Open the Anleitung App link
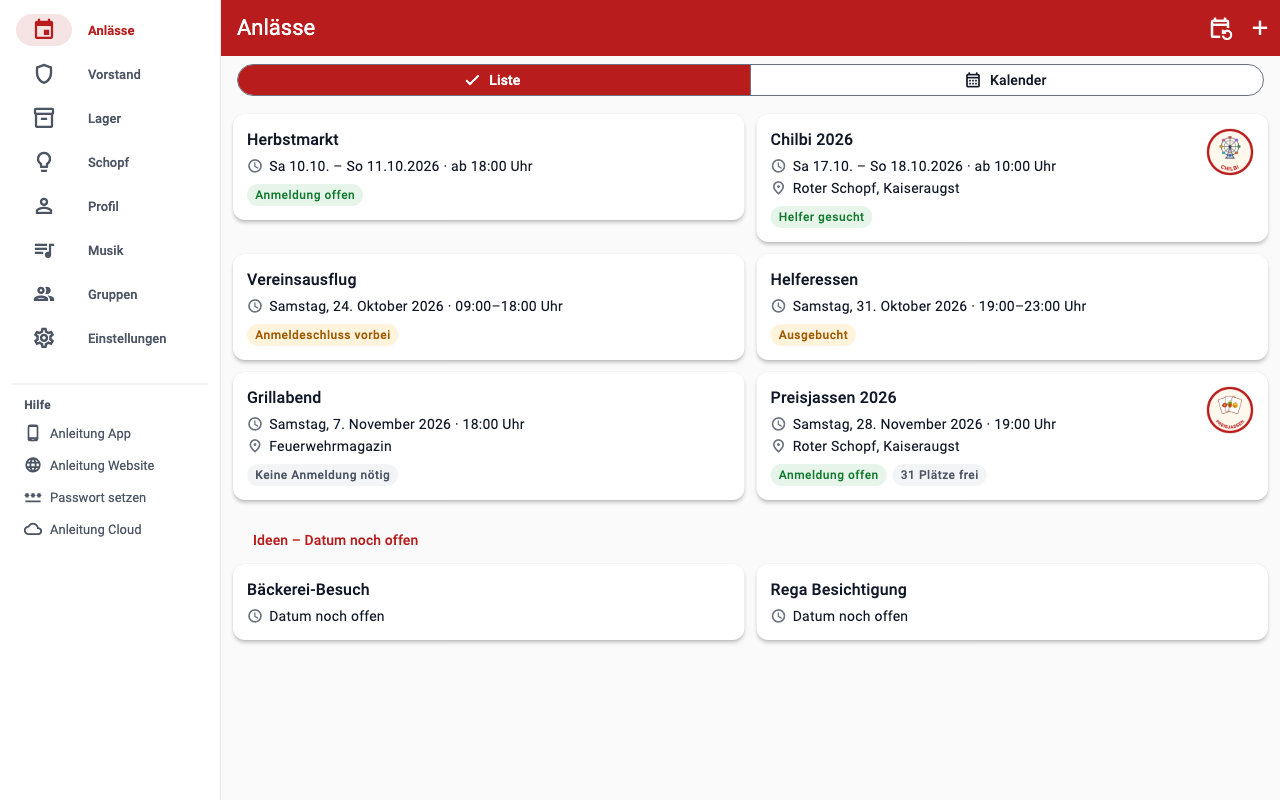Screen dimensions: 1280x800 pyautogui.click(x=90, y=433)
